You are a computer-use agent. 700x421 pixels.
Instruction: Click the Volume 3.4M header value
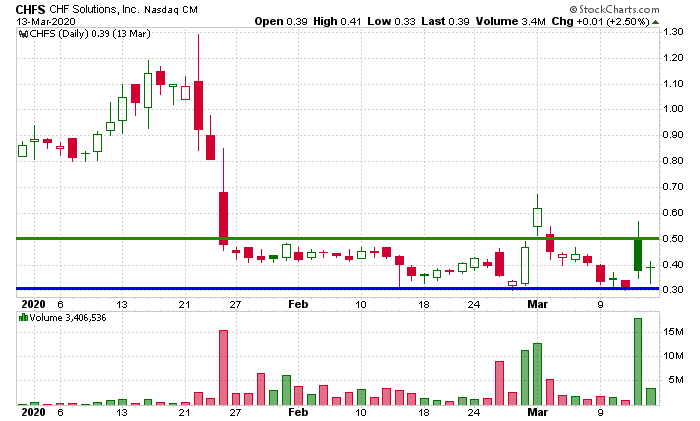(510, 21)
